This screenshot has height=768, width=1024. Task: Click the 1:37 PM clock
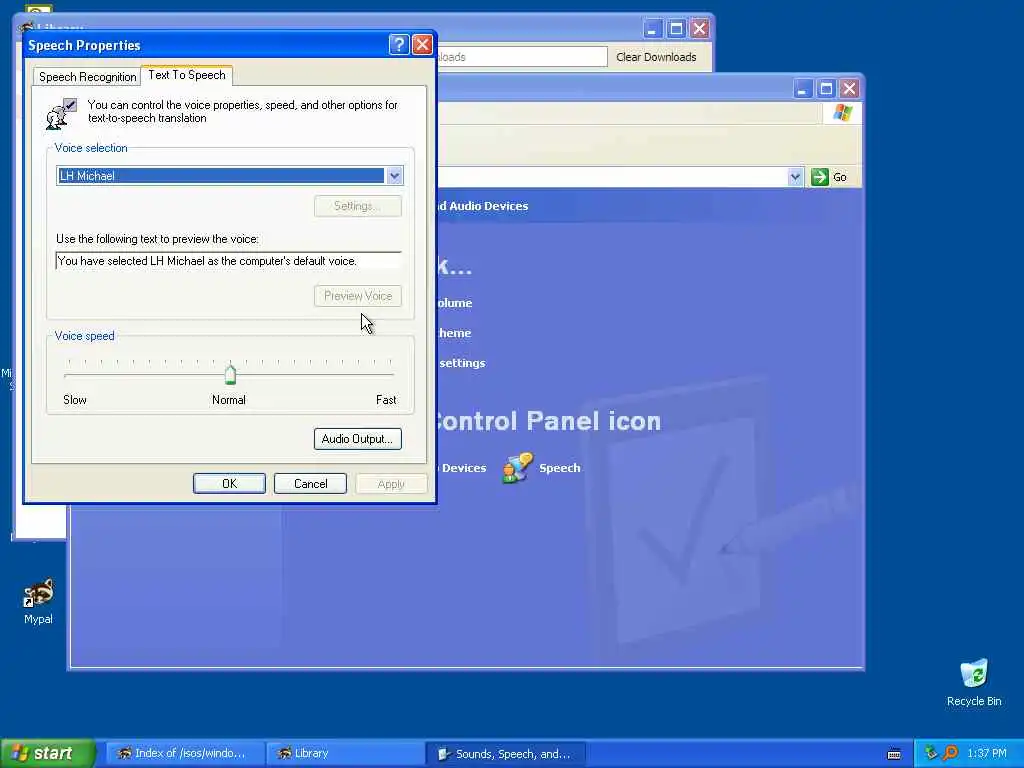coord(986,753)
